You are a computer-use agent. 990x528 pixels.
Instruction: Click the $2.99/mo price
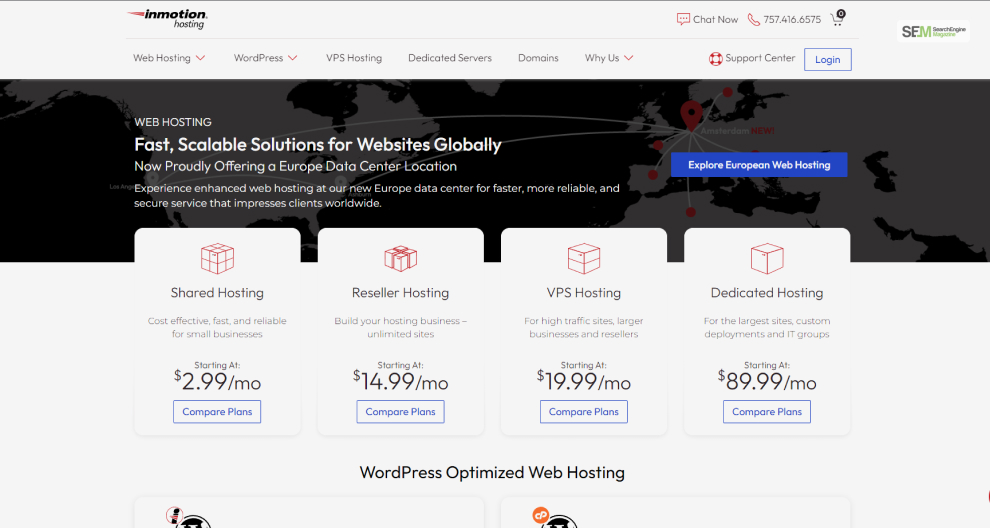217,381
